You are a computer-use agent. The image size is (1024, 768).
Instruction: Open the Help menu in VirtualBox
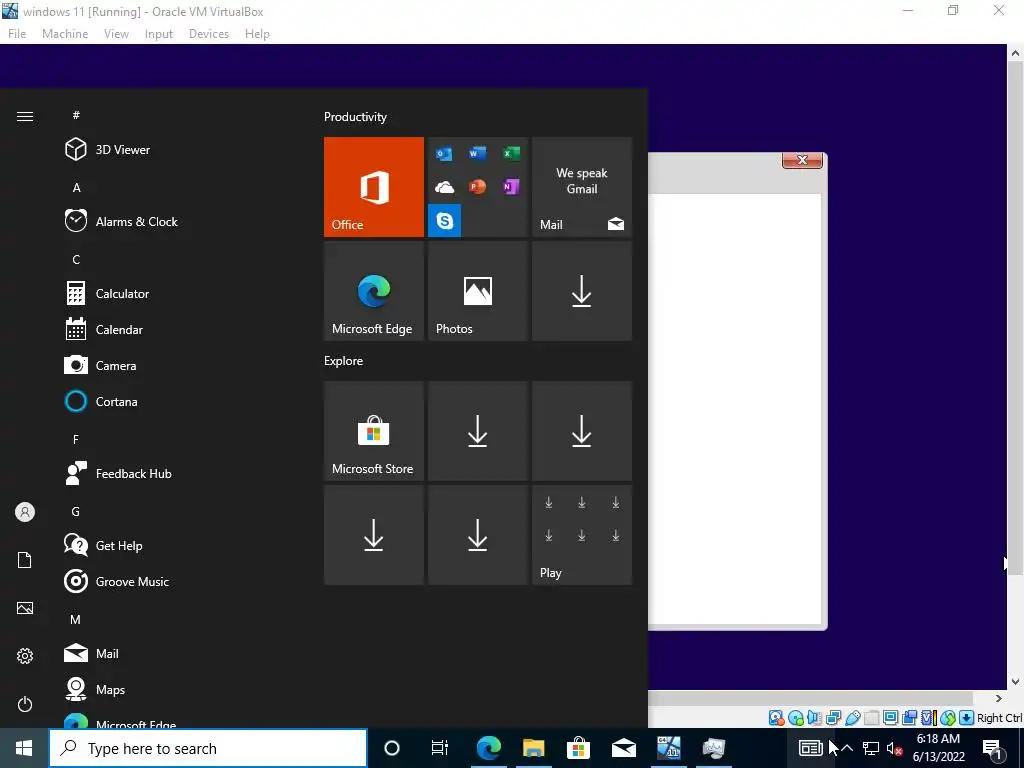point(257,34)
